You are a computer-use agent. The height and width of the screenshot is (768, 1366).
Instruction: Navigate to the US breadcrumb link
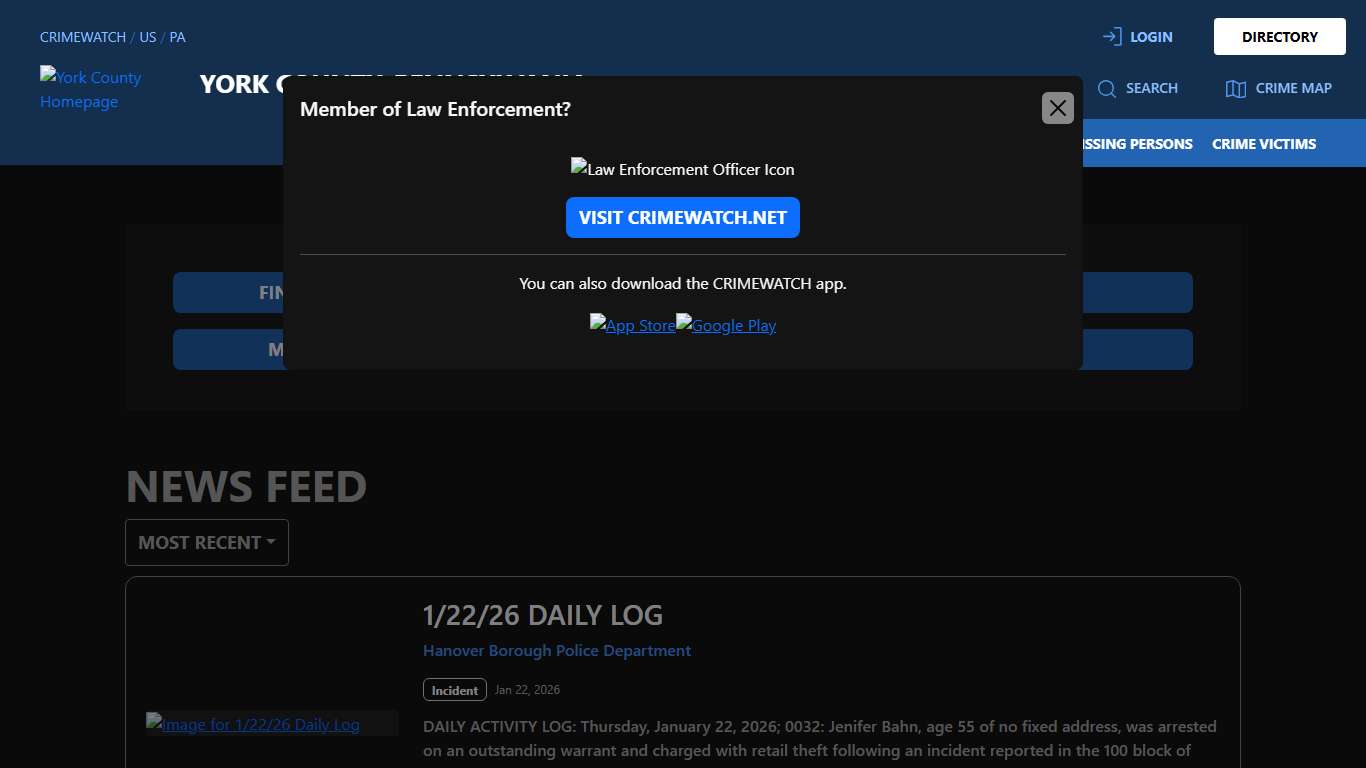click(148, 37)
